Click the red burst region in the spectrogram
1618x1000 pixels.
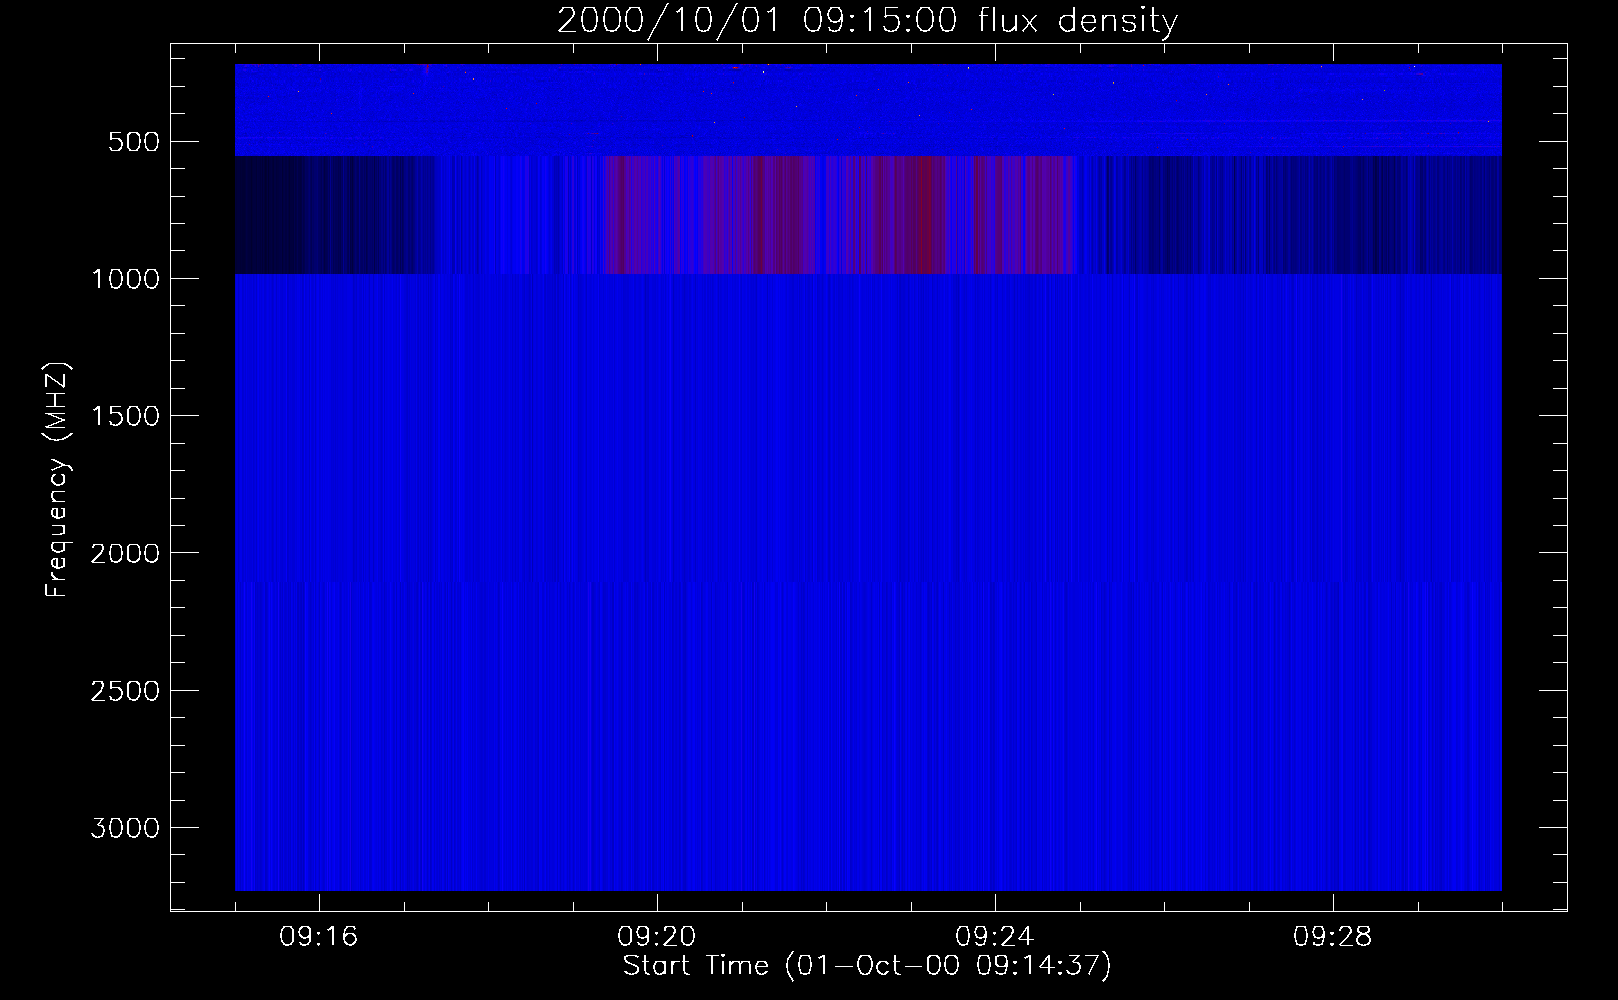[x=840, y=215]
